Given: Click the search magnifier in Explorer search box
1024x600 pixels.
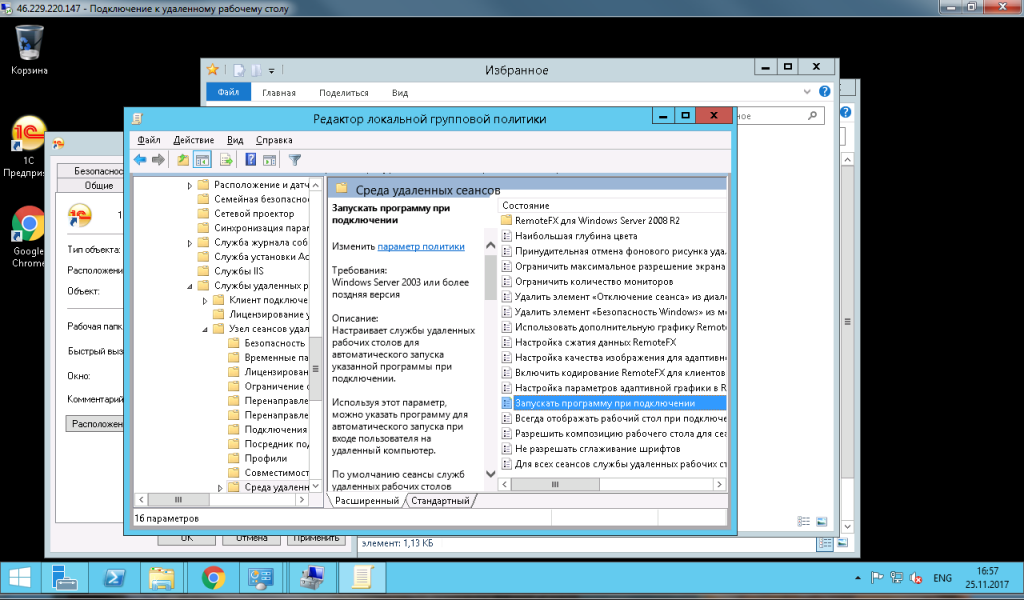Looking at the screenshot, I should [x=812, y=116].
